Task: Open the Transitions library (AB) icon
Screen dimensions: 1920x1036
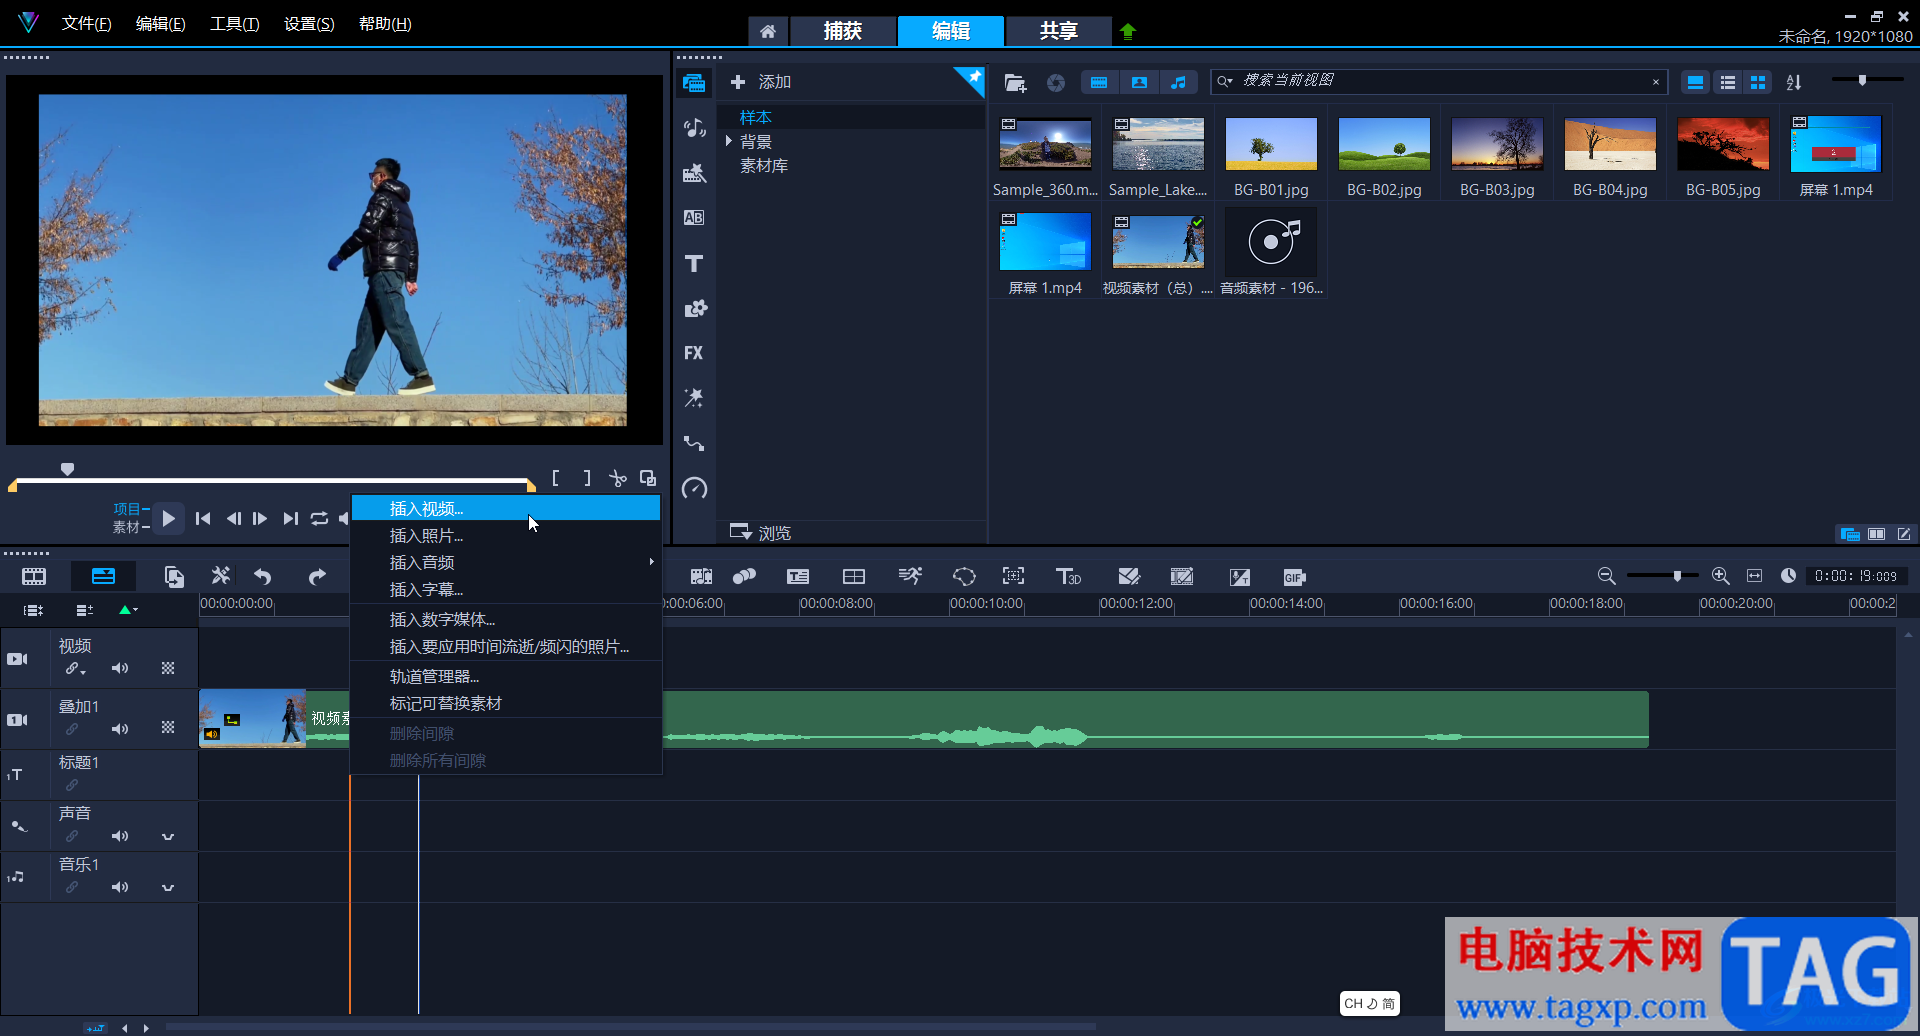Action: pos(694,218)
